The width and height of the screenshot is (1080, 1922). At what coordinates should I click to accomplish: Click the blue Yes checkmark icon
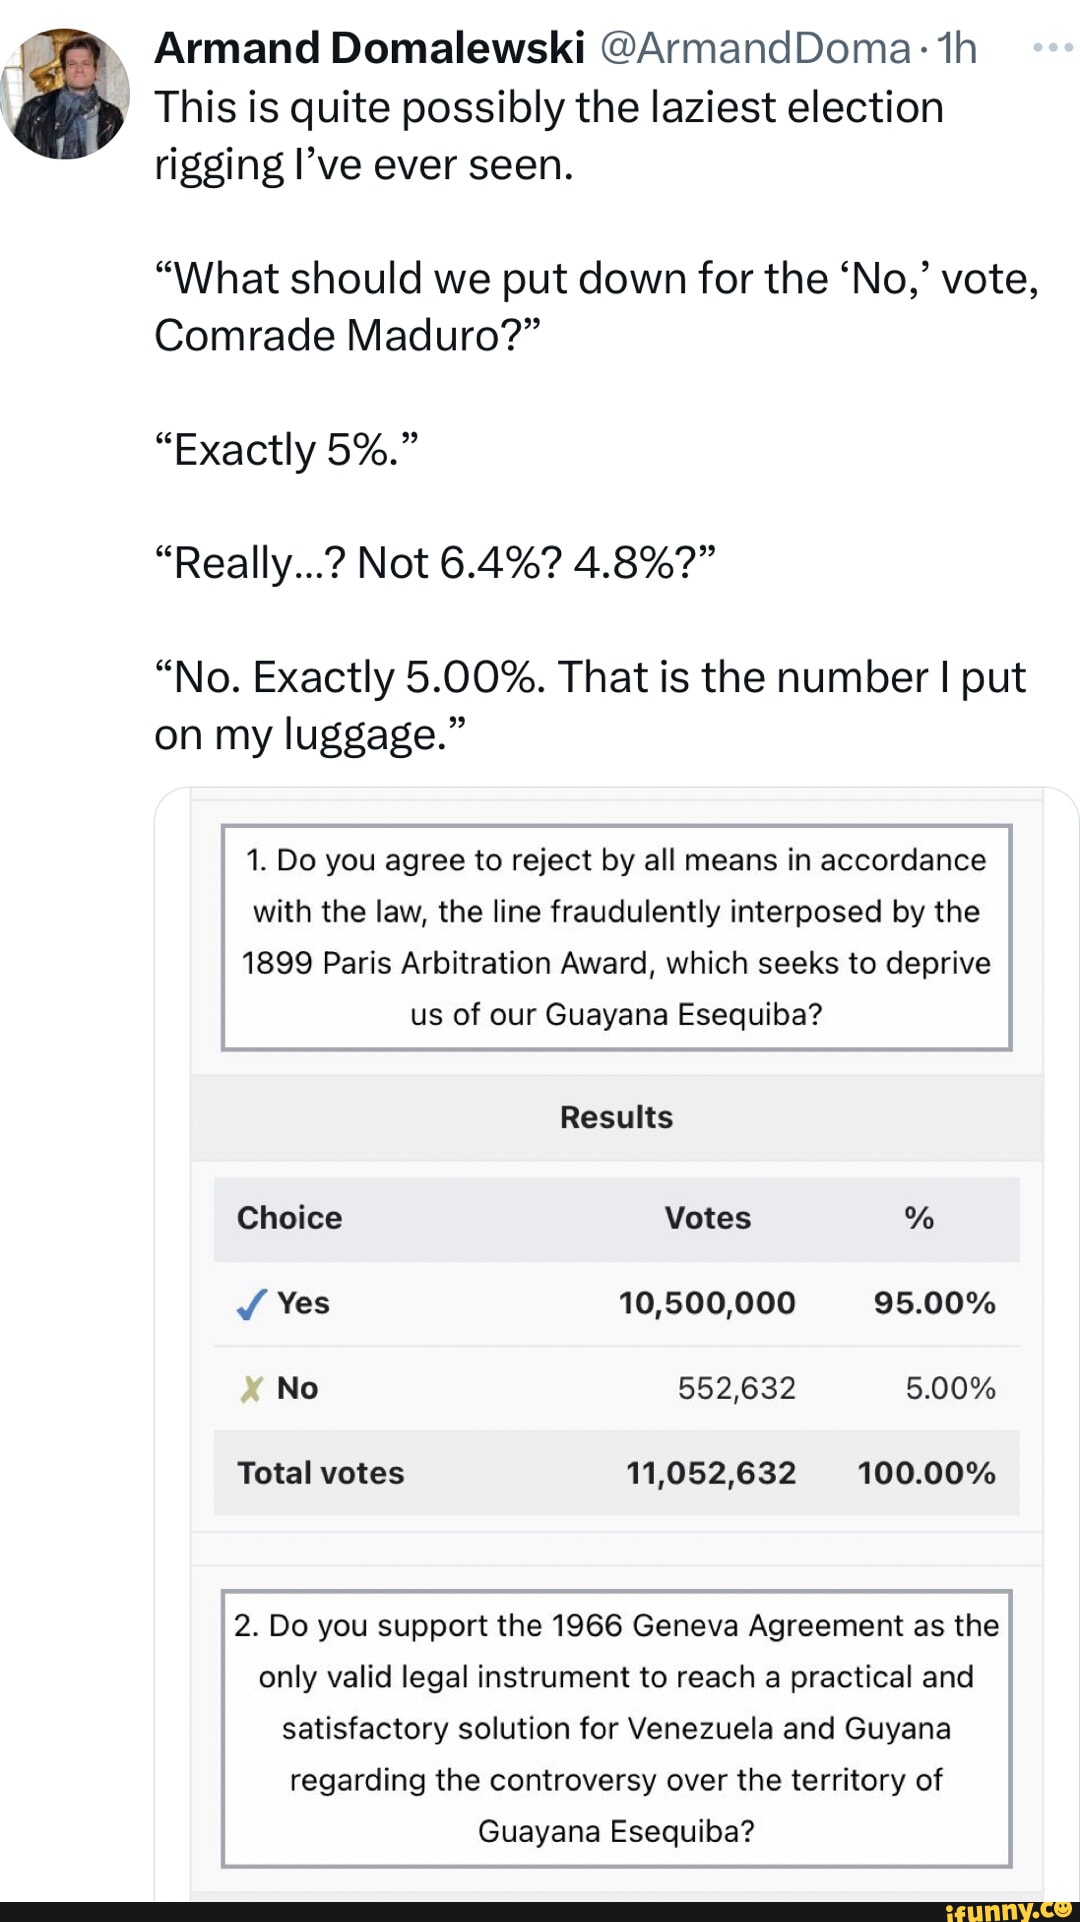251,1304
